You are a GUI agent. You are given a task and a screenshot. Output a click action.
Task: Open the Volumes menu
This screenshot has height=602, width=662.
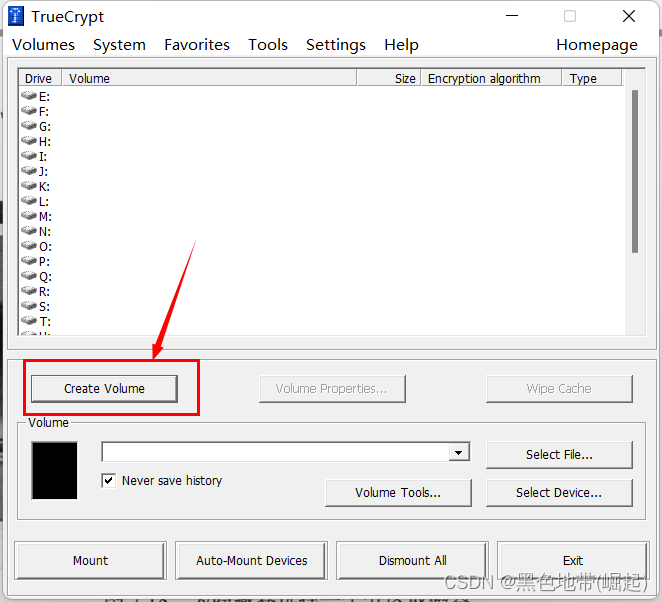(43, 45)
